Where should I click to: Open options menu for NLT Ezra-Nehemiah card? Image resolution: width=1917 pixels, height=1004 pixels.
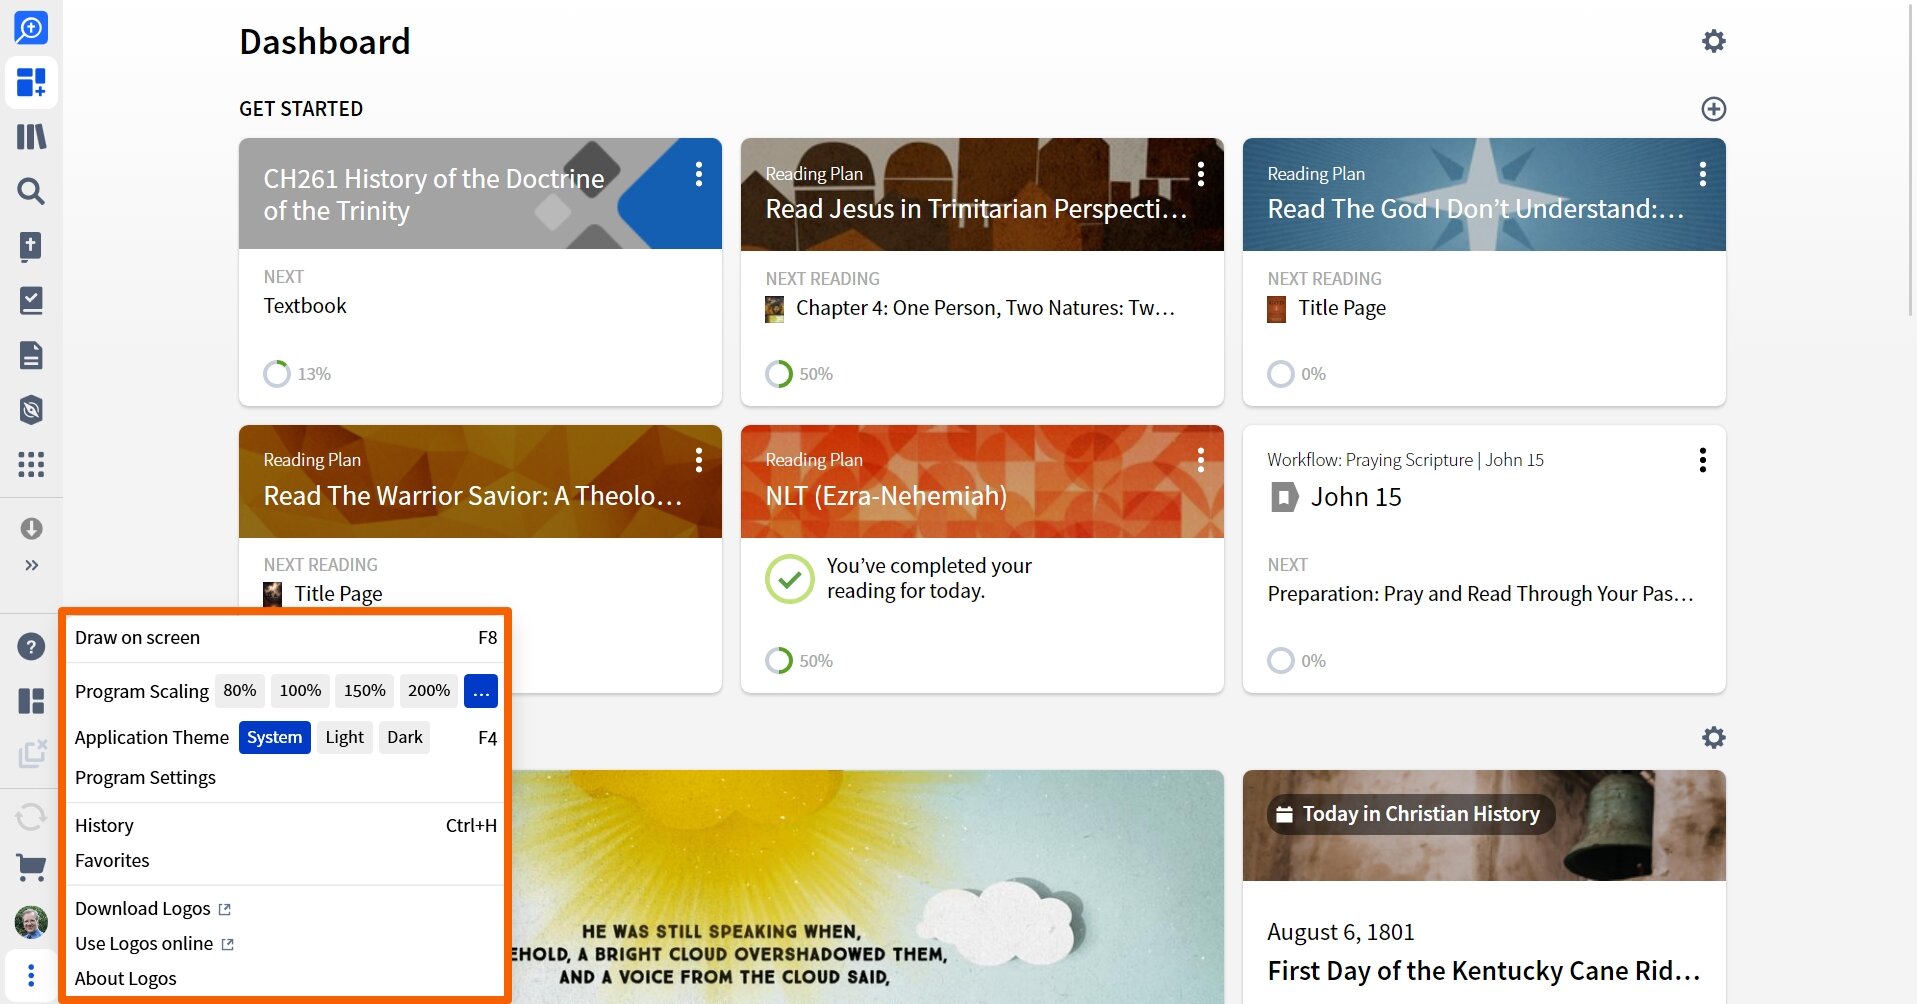[x=1201, y=460]
